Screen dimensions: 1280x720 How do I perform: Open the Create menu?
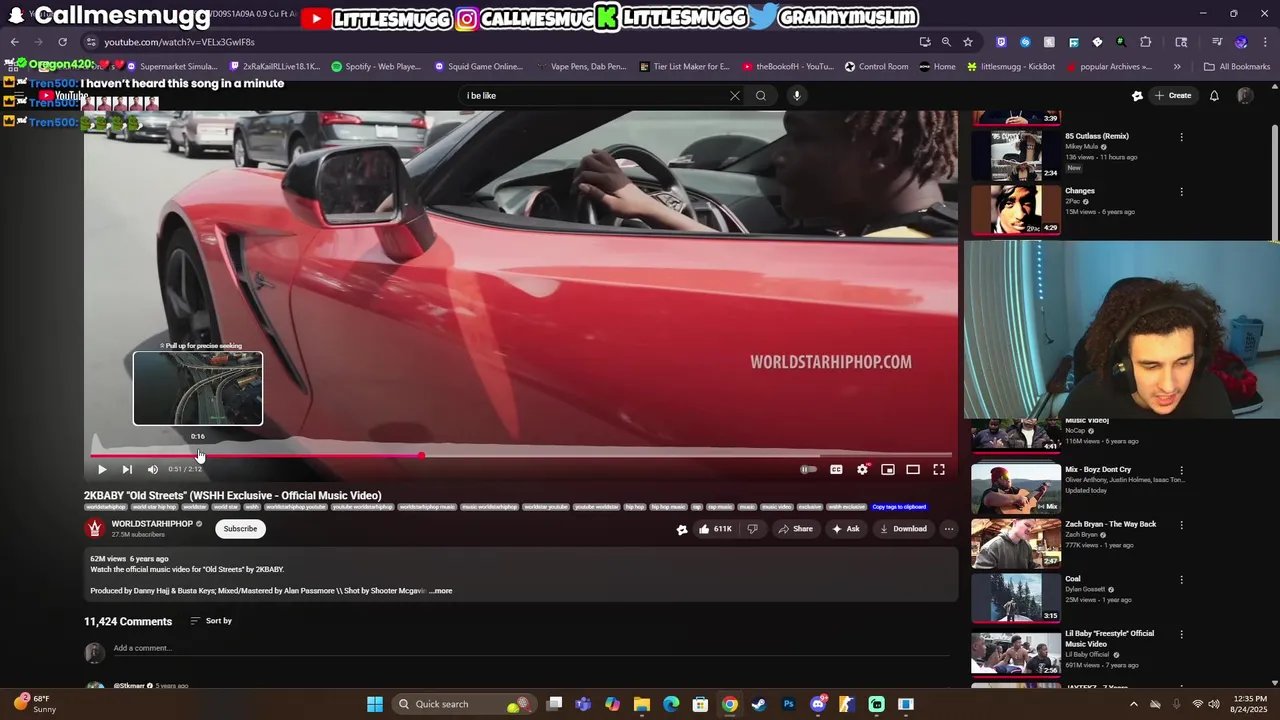point(1172,96)
